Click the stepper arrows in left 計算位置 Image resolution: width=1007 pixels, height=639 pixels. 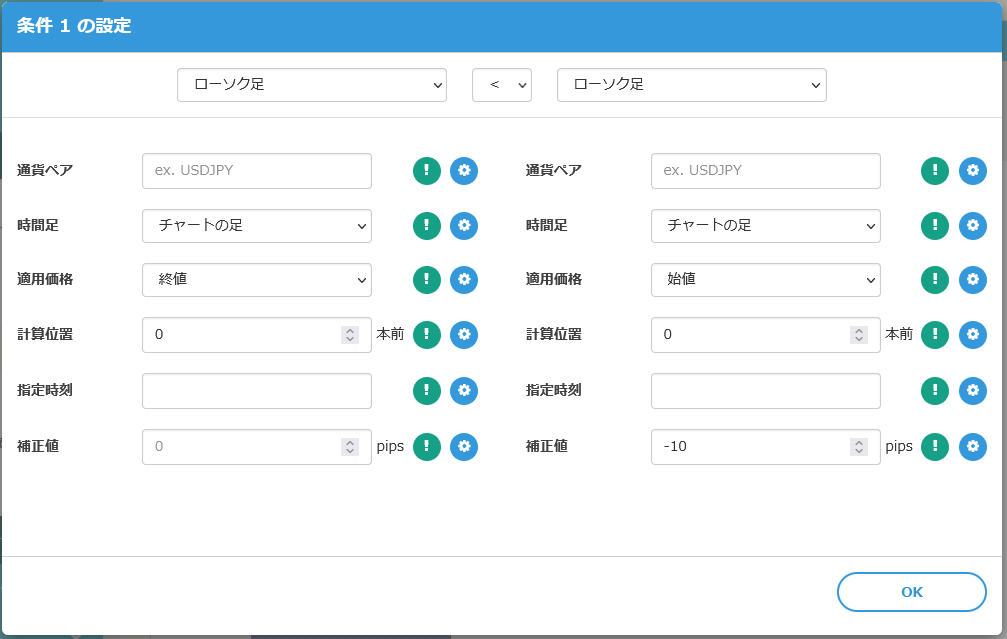click(x=350, y=335)
